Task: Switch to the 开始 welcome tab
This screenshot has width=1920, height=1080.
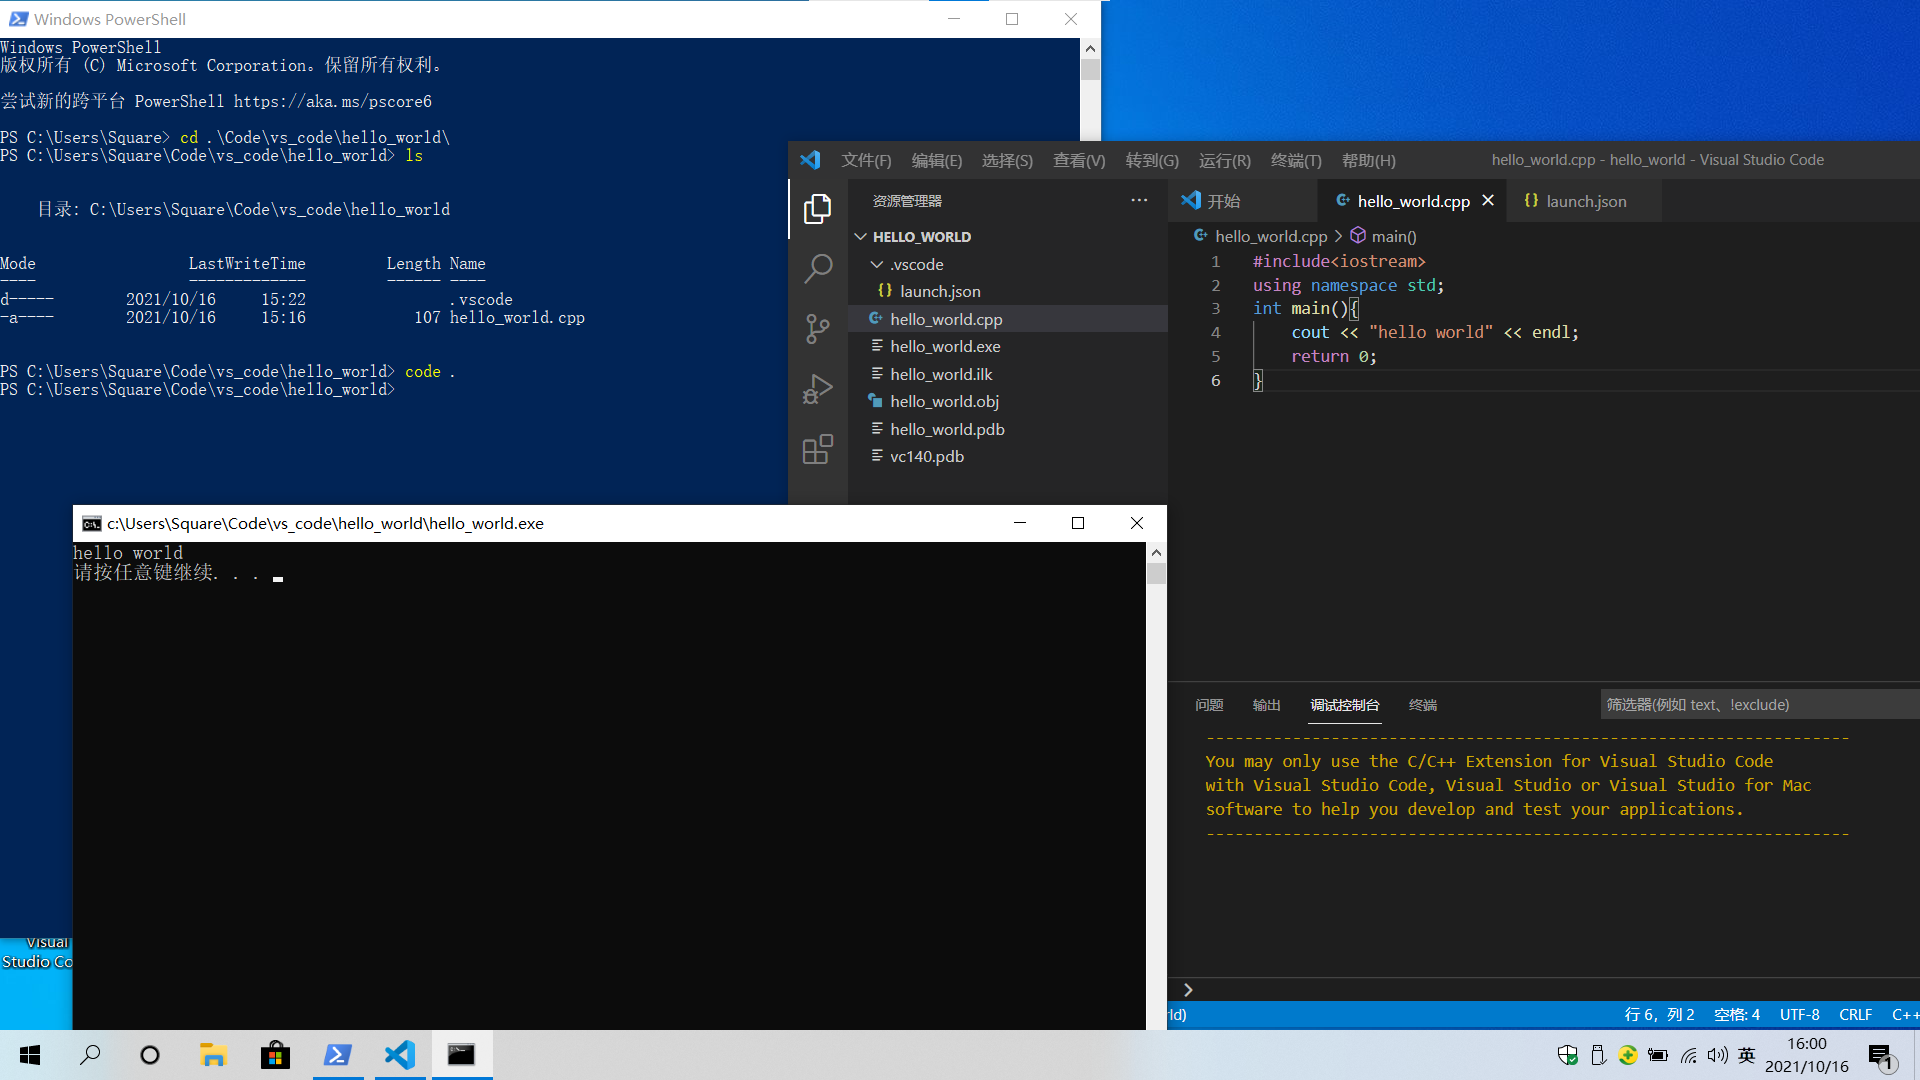Action: pyautogui.click(x=1242, y=201)
